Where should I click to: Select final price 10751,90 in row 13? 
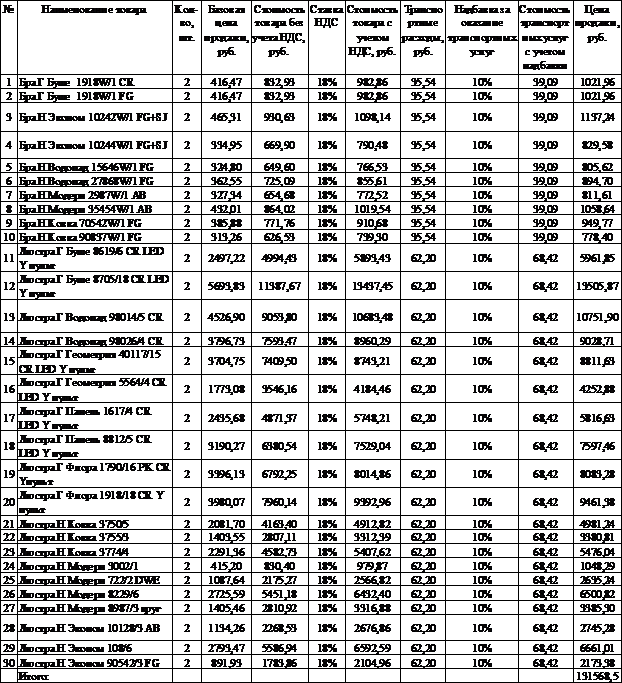tap(597, 317)
